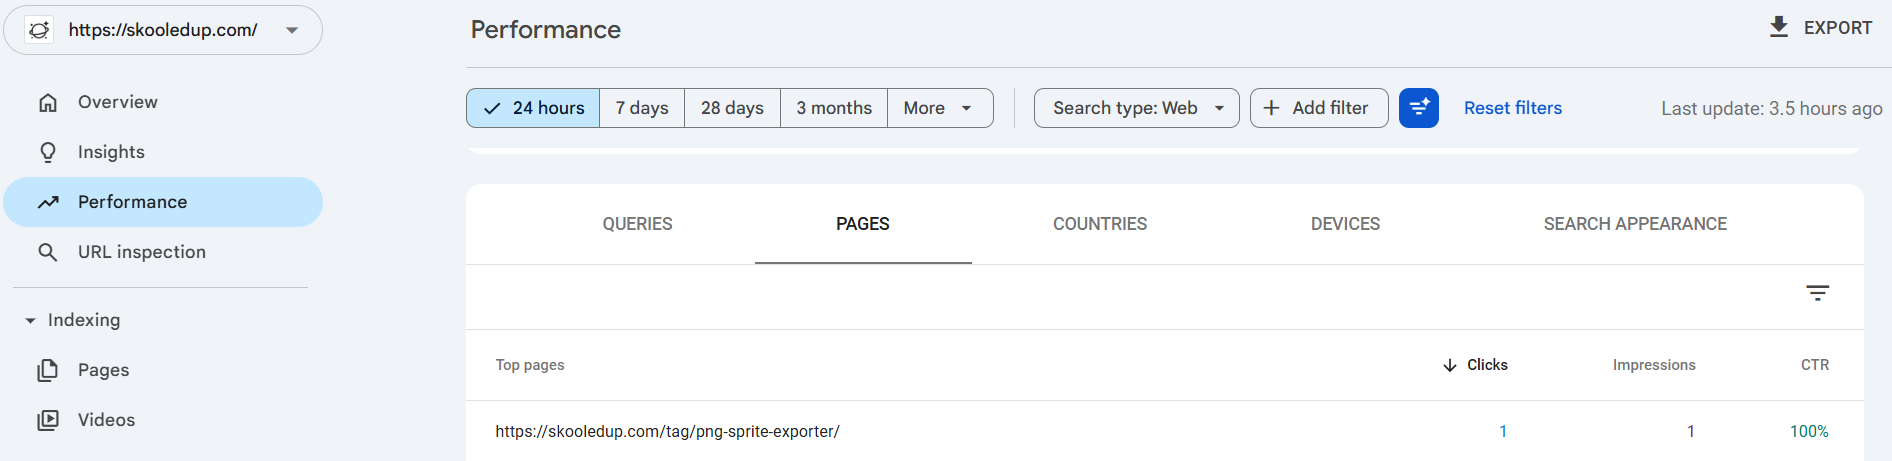
Task: Click the Reset filters link
Action: point(1512,108)
